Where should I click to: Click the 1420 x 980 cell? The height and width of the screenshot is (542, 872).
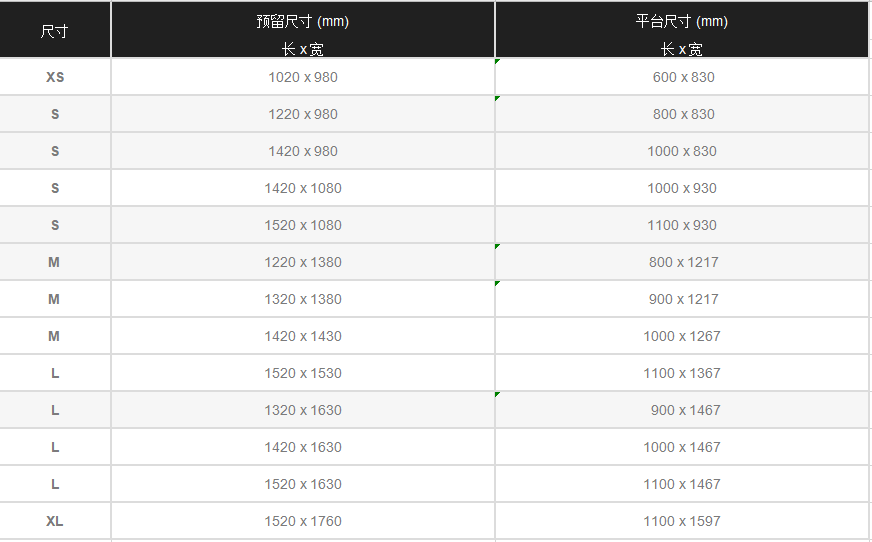(x=302, y=151)
